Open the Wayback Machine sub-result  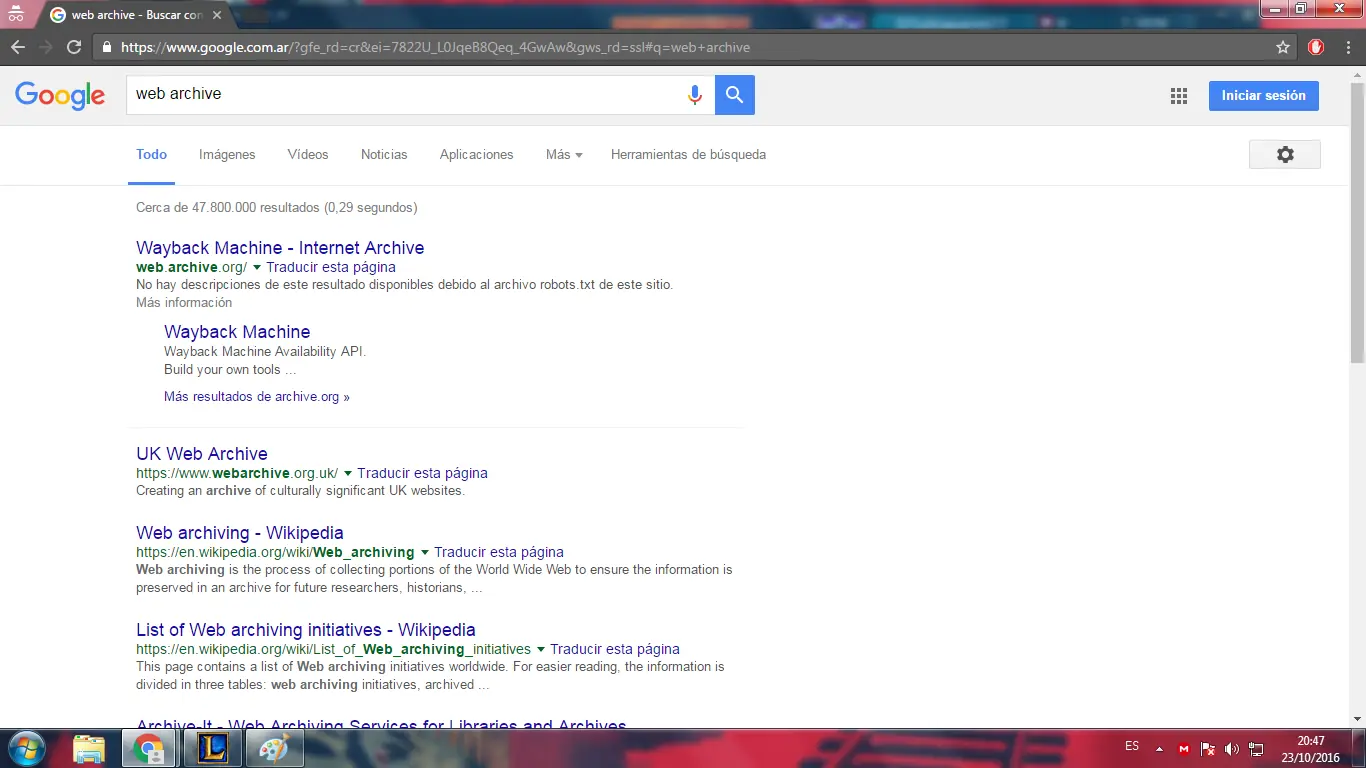(x=237, y=332)
